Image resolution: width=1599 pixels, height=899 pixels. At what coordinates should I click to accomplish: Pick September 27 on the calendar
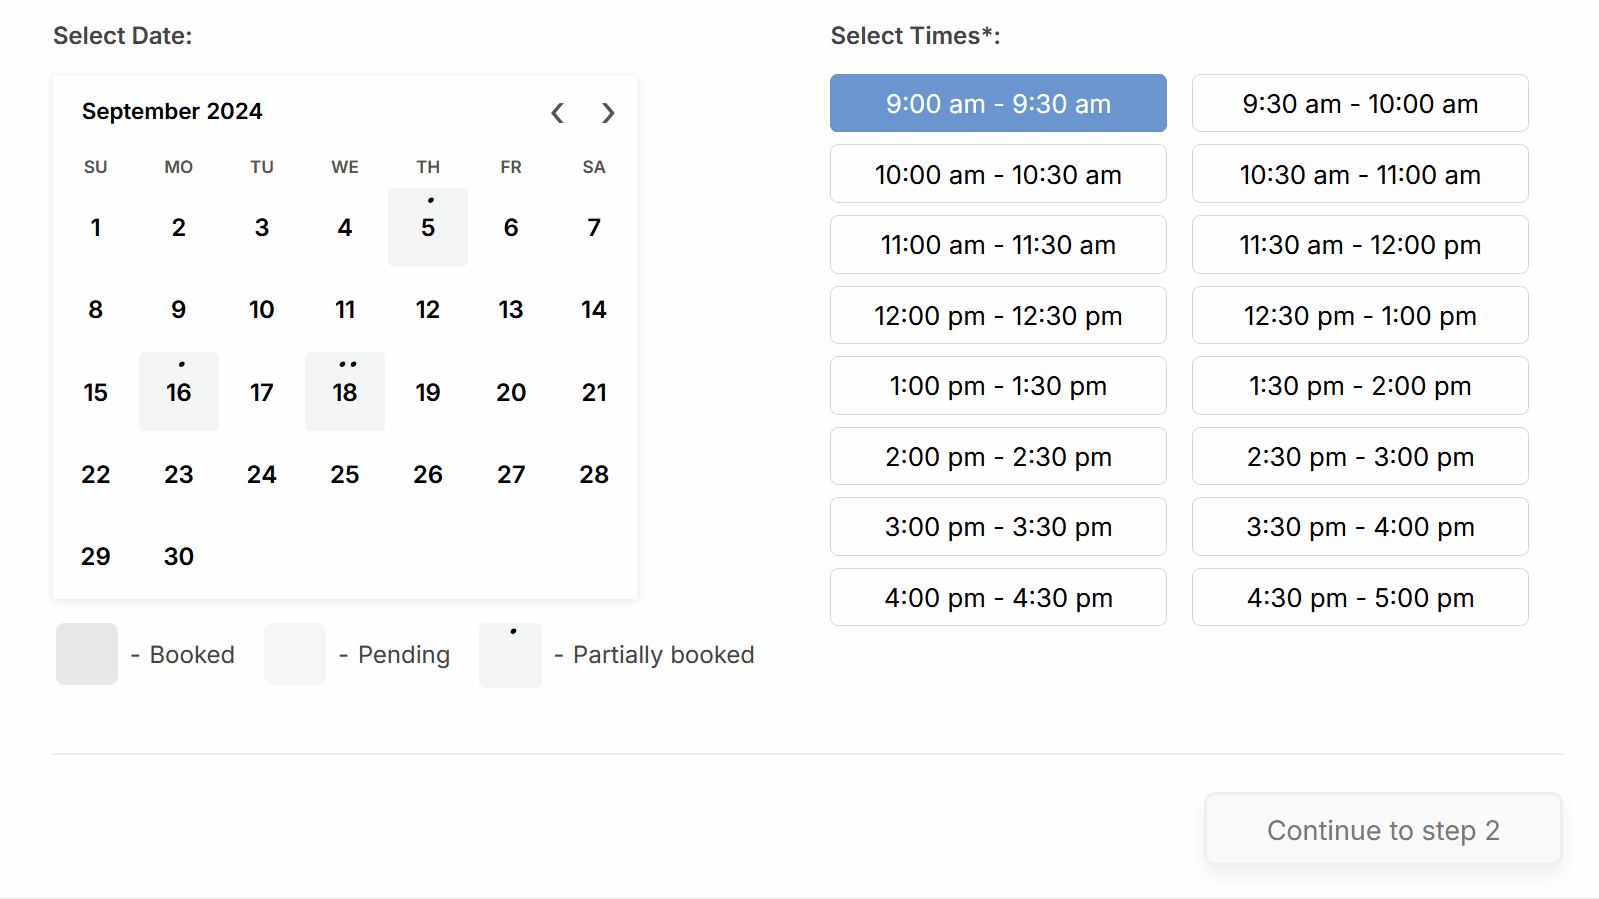point(511,474)
